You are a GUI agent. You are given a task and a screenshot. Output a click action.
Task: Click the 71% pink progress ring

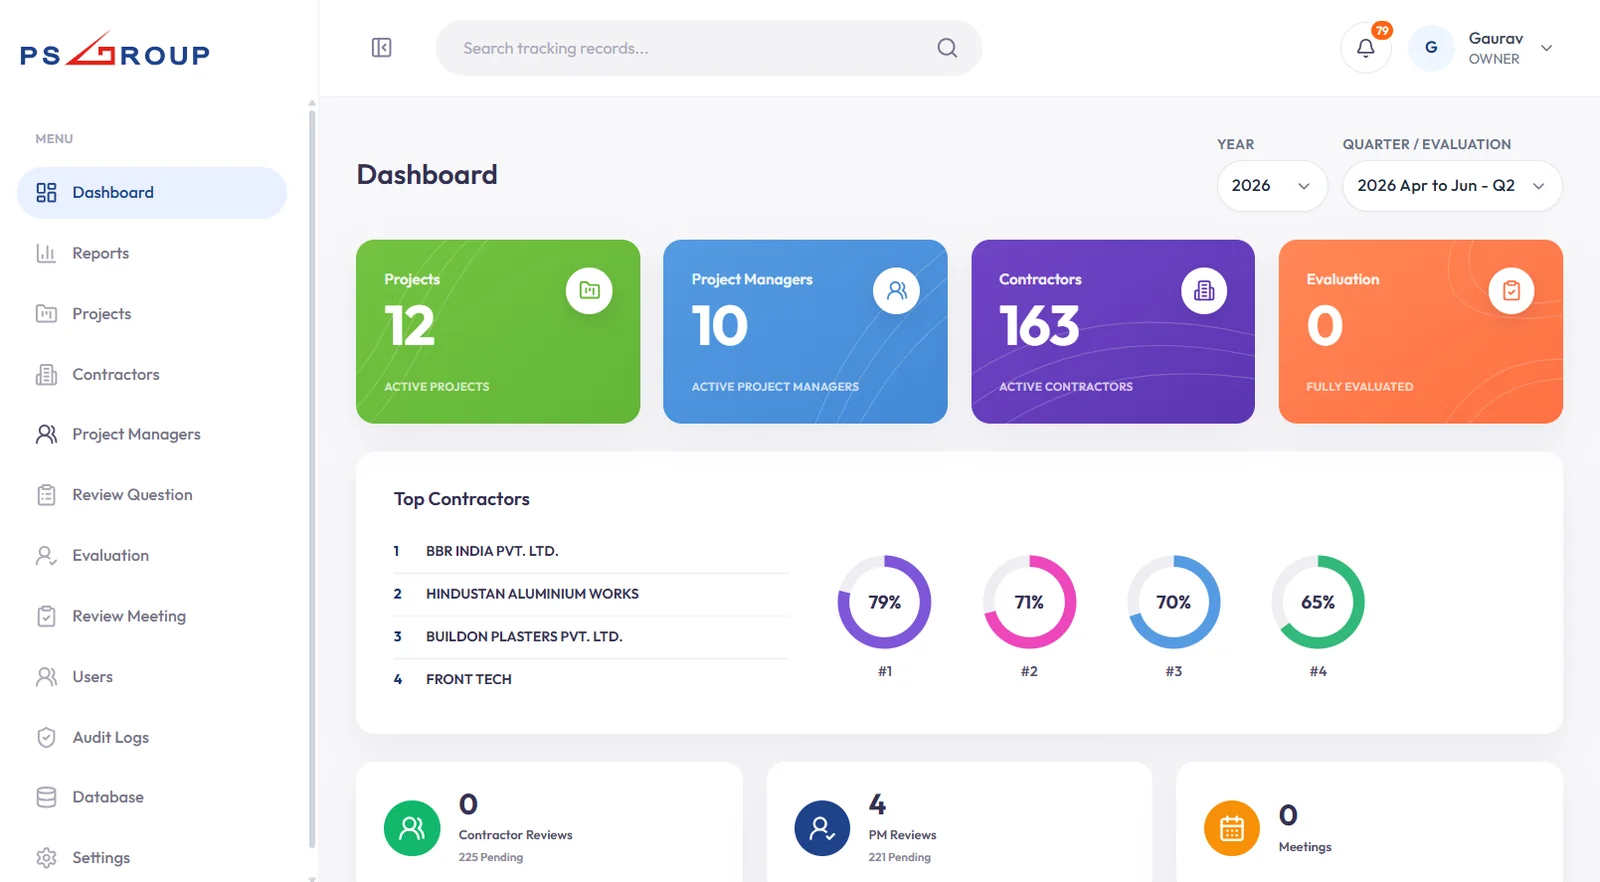pyautogui.click(x=1029, y=602)
